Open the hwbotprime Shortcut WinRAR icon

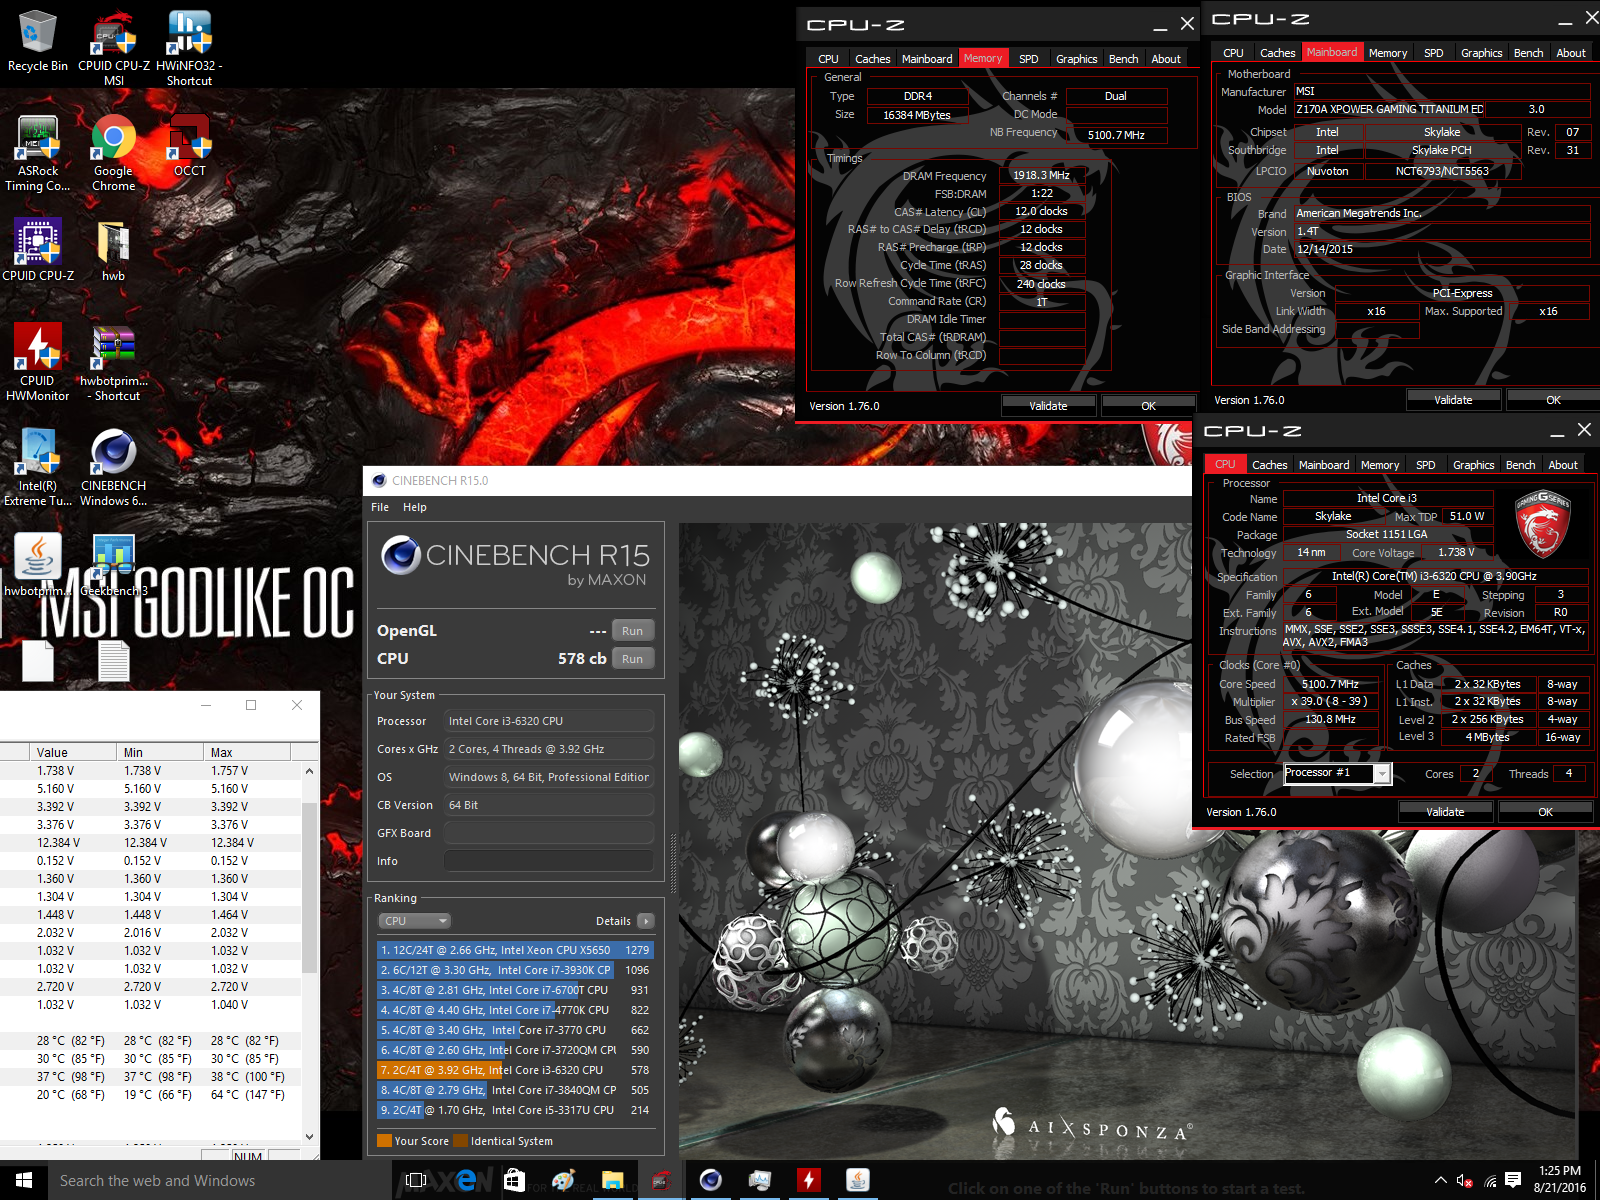pos(114,362)
